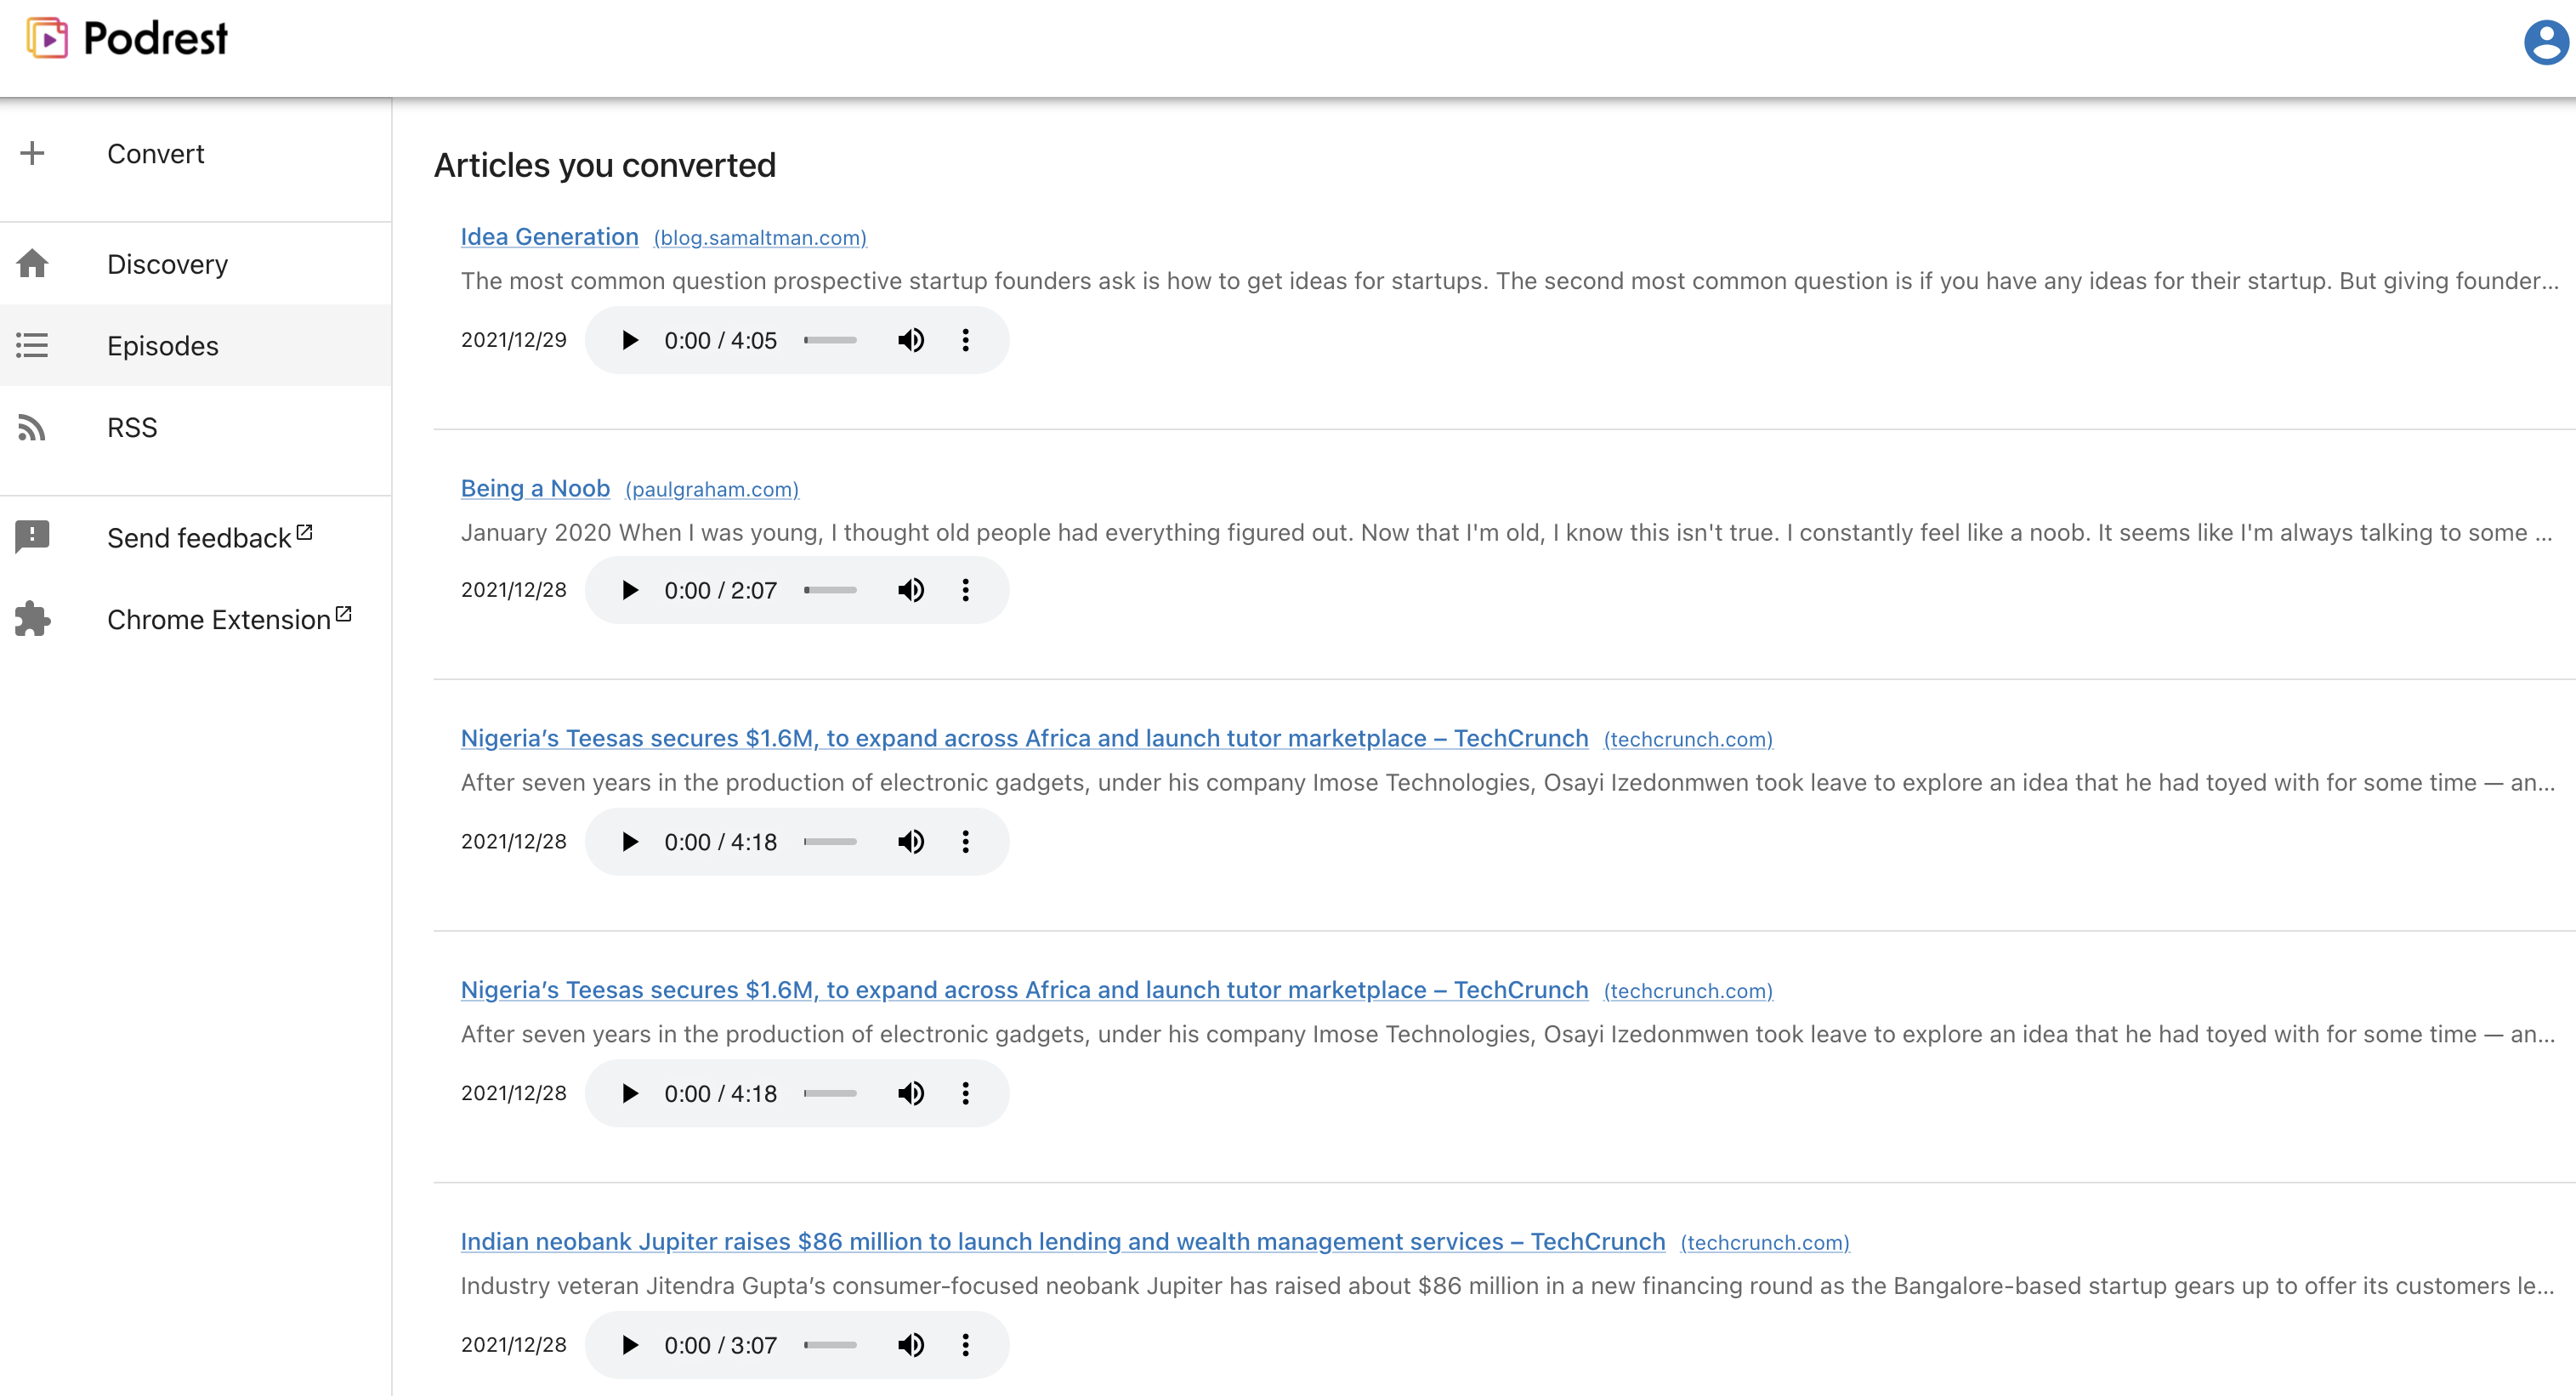Select Episodes in the sidebar menu
This screenshot has height=1396, width=2576.
pos(162,346)
